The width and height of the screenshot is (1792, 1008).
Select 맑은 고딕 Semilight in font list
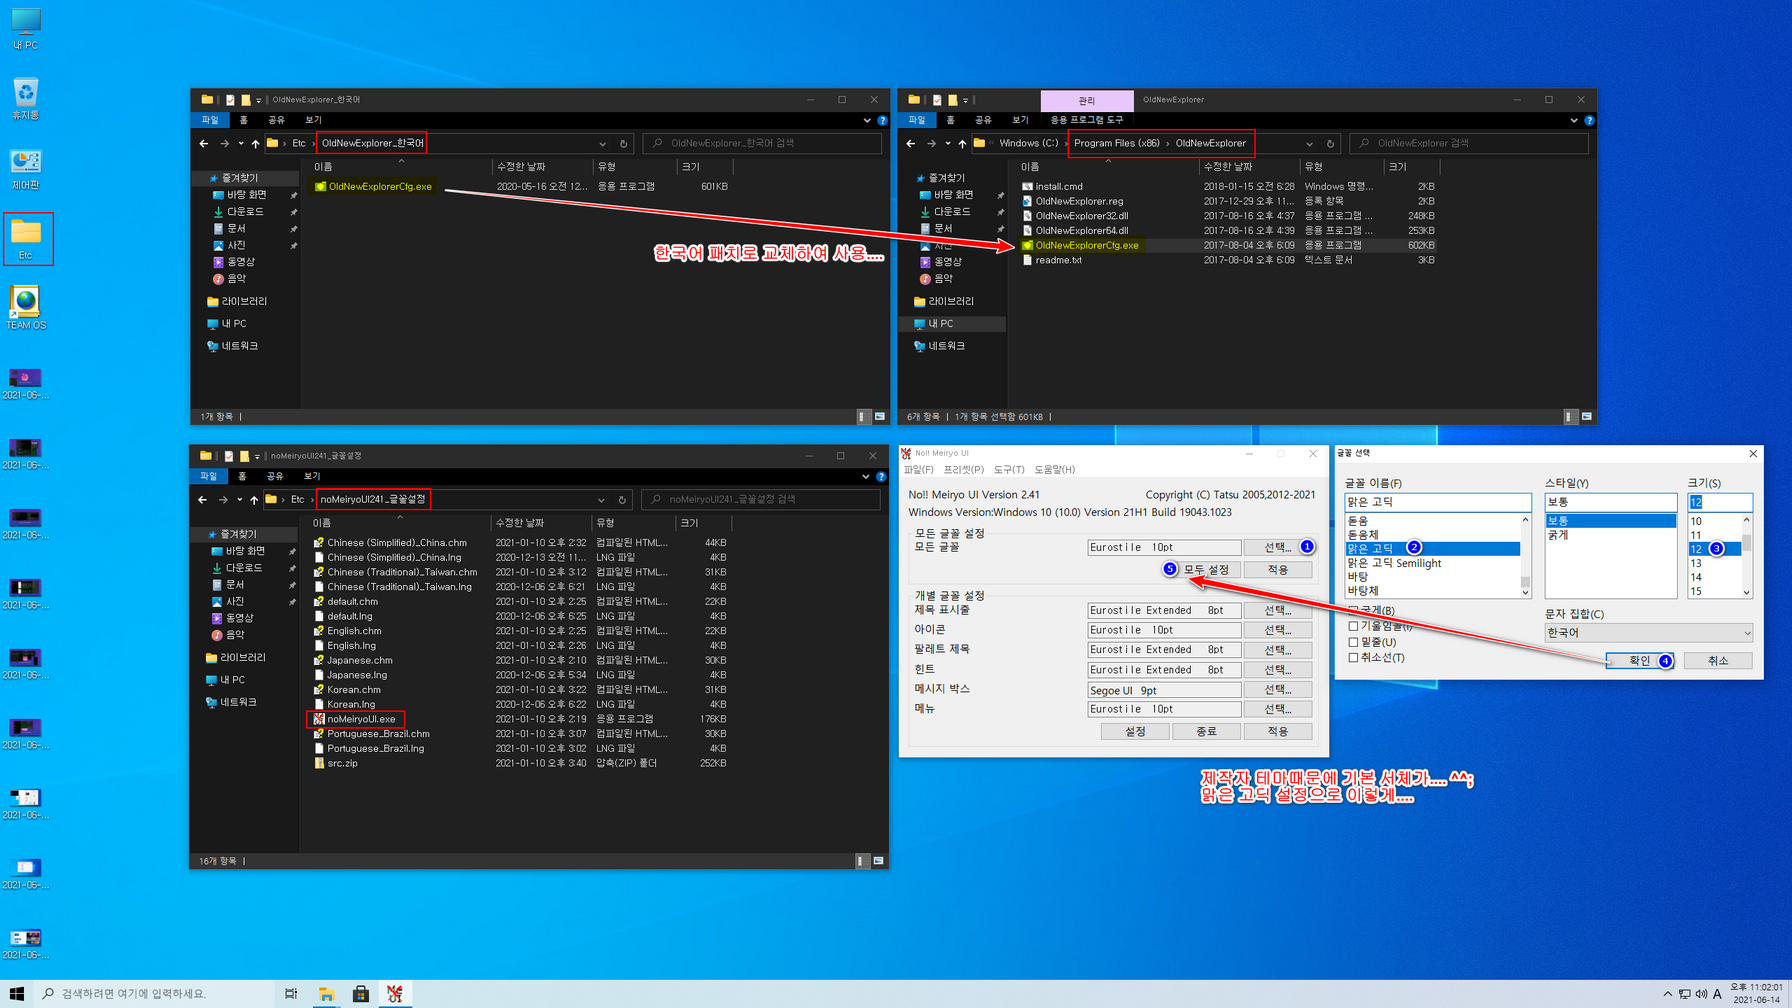pos(1394,563)
